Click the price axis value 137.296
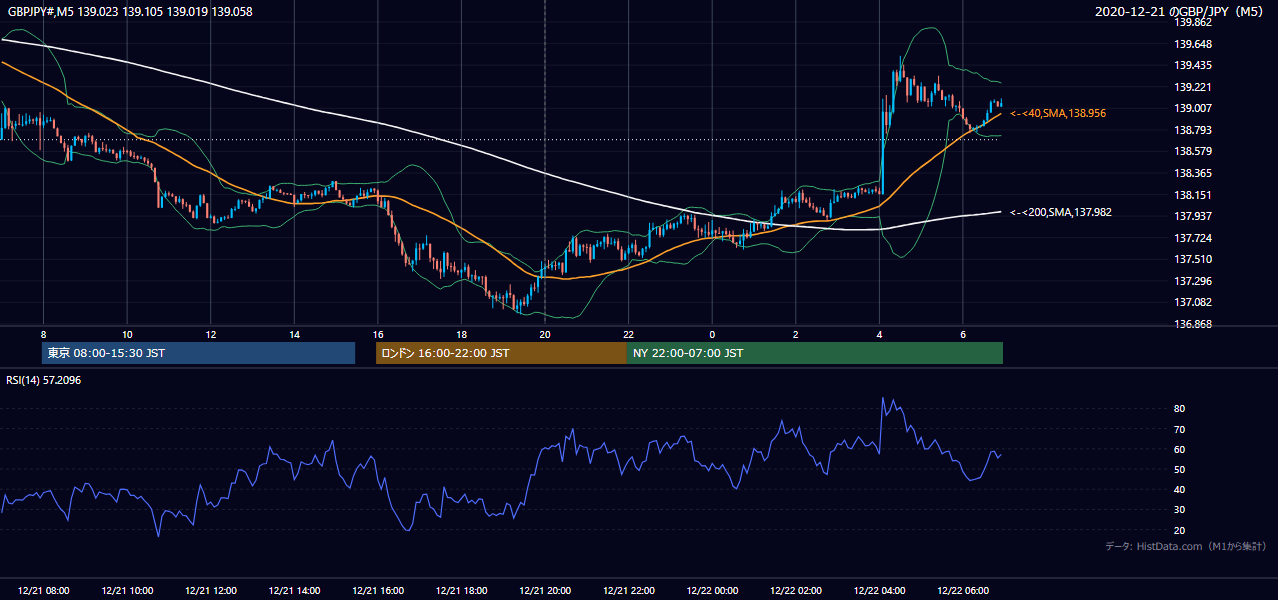 [x=1194, y=281]
